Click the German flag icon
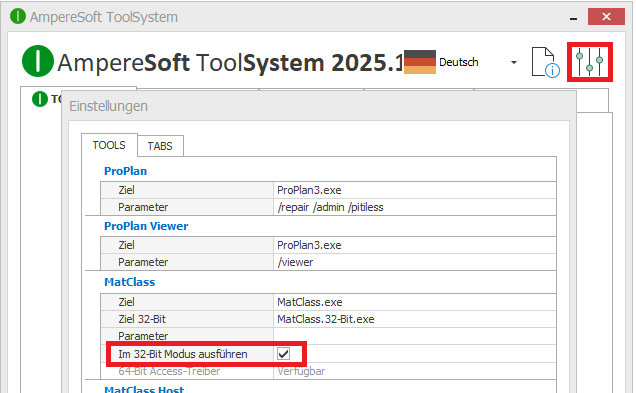Screen dimensions: 636x393 coord(420,62)
